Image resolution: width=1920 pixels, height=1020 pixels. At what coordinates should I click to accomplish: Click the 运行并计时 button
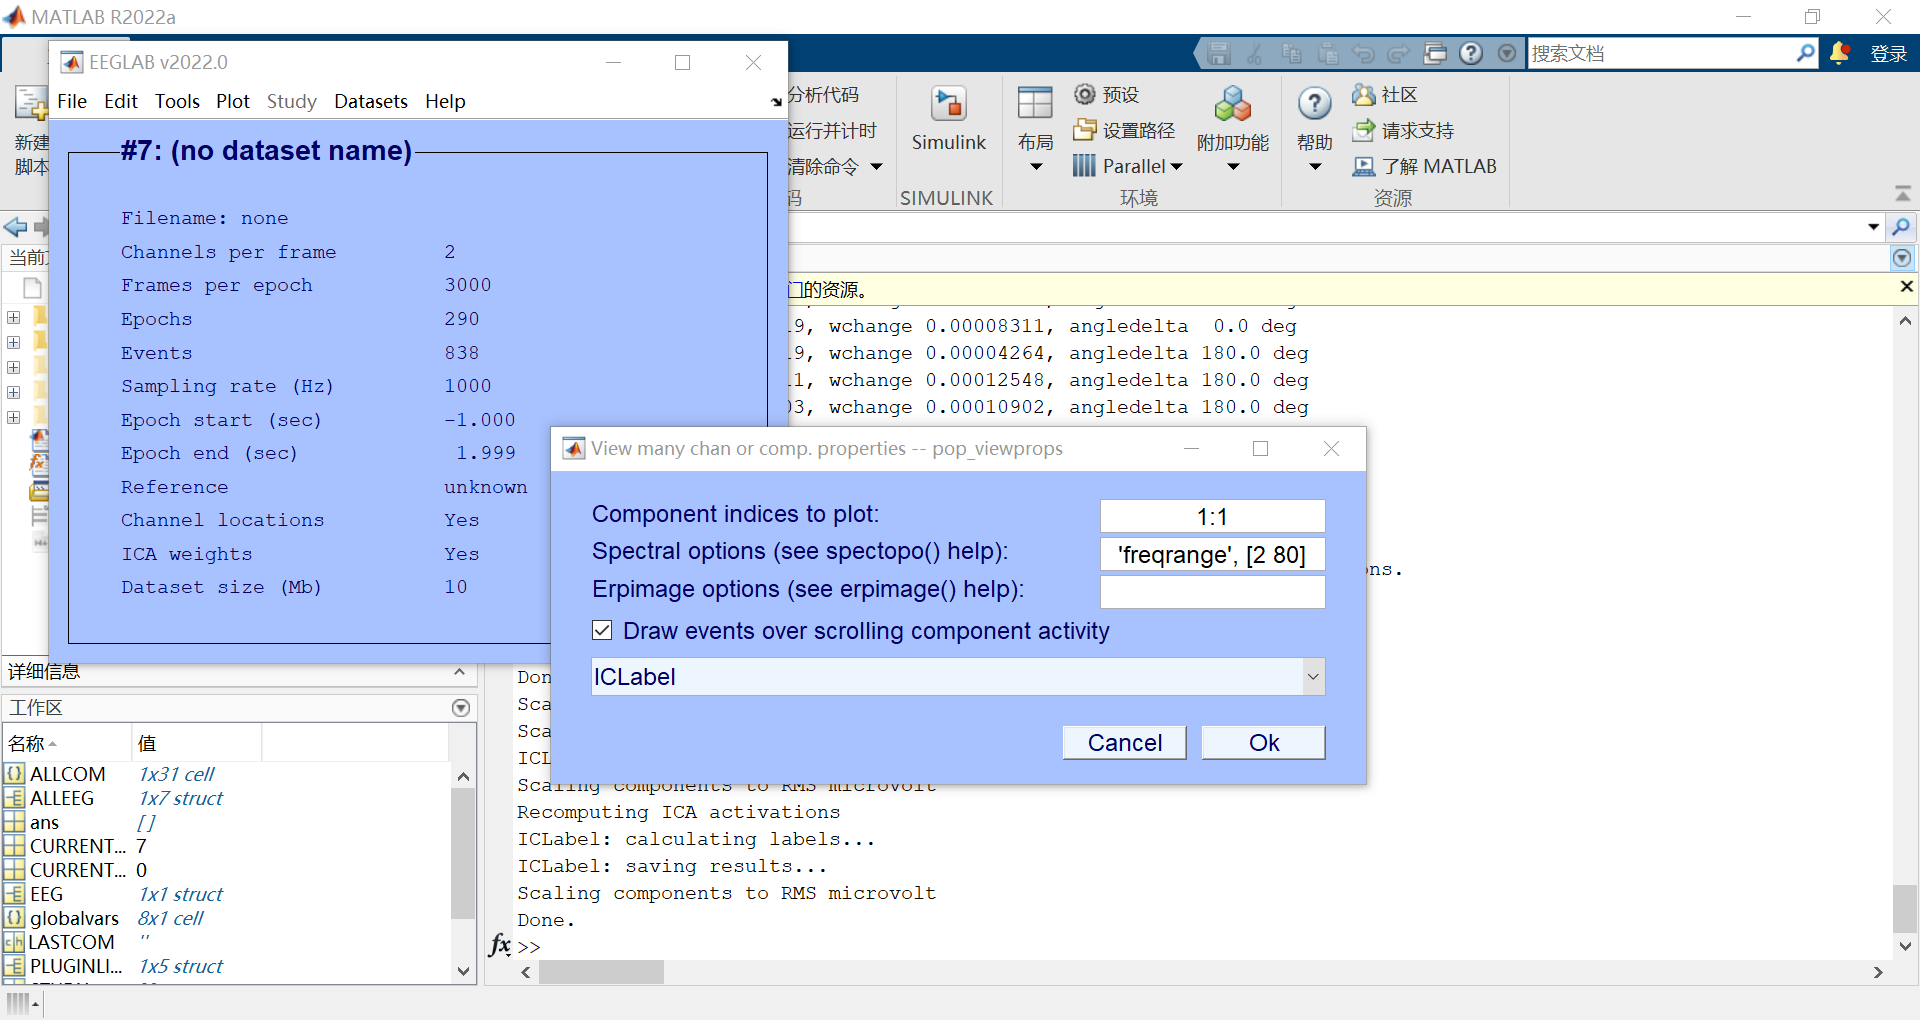[x=832, y=130]
